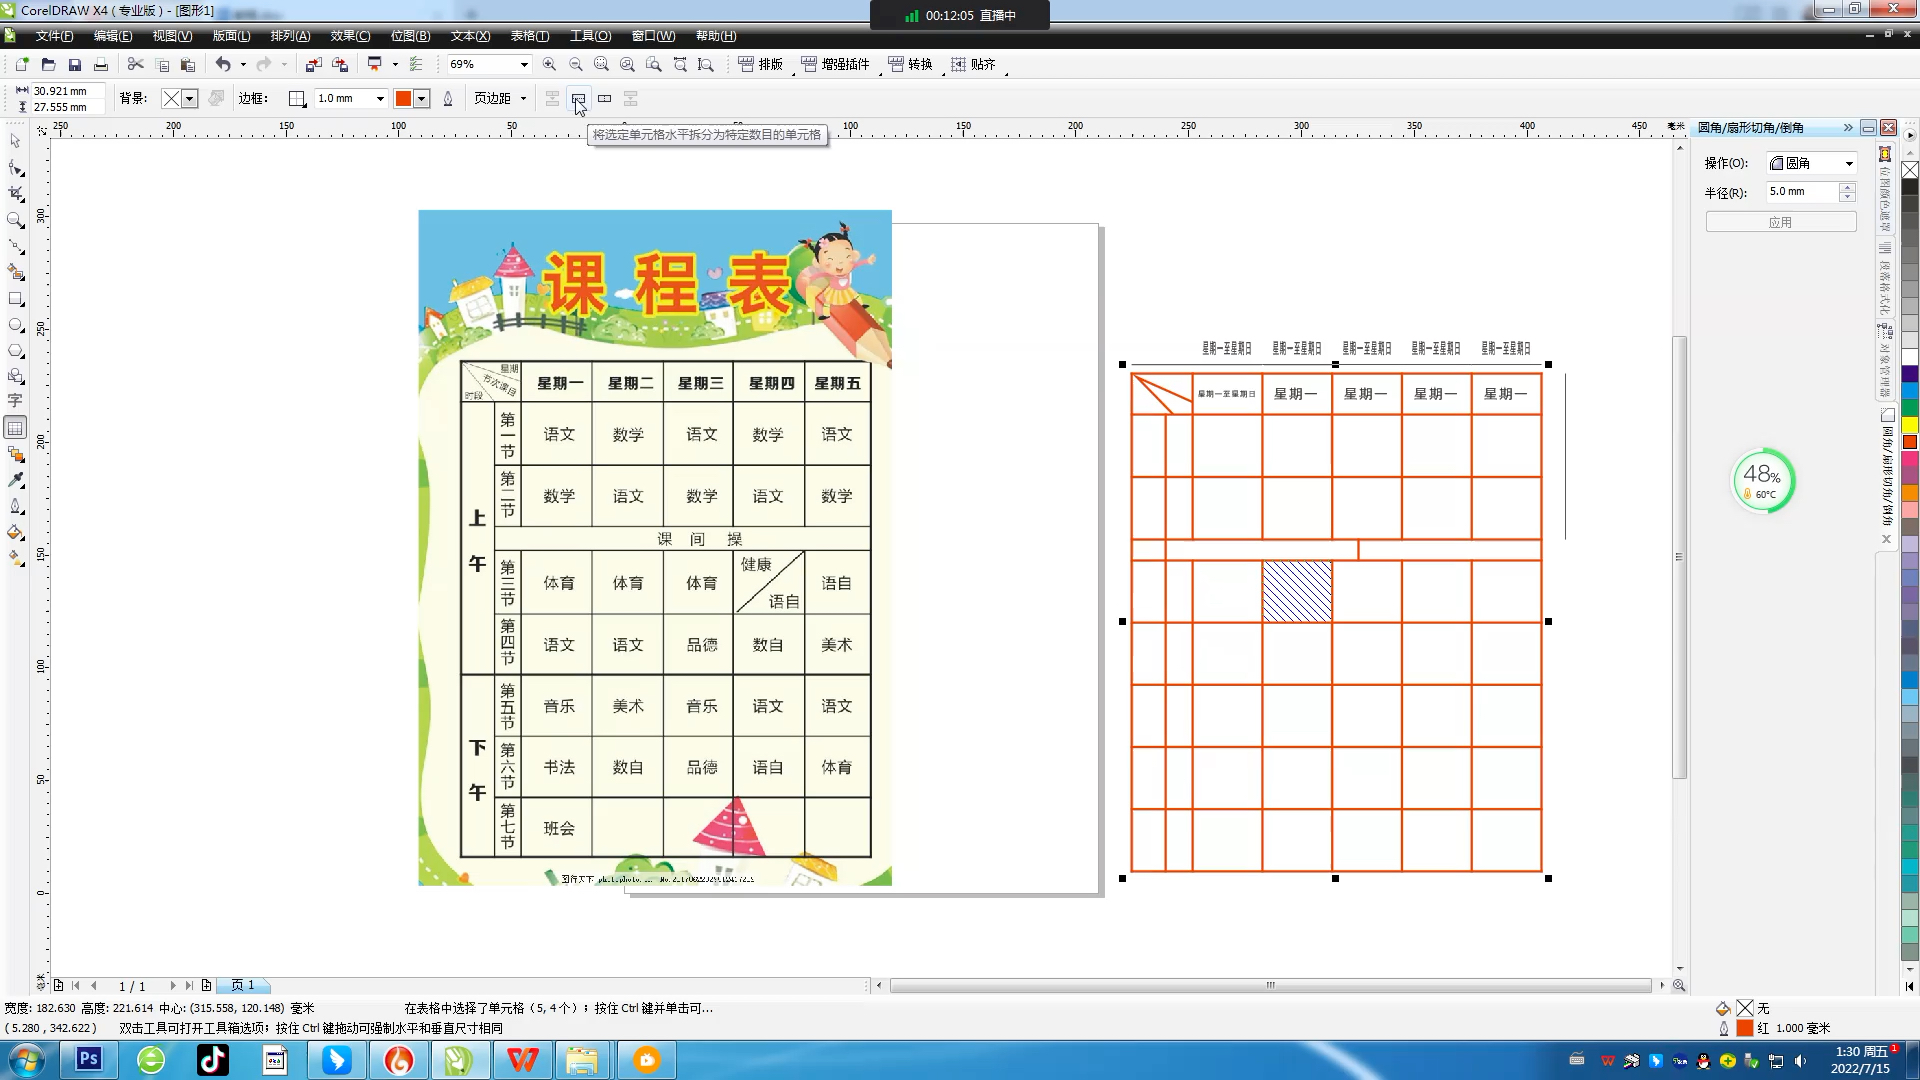This screenshot has width=1920, height=1080.
Task: Click the Paste clipboard icon
Action: 187,64
